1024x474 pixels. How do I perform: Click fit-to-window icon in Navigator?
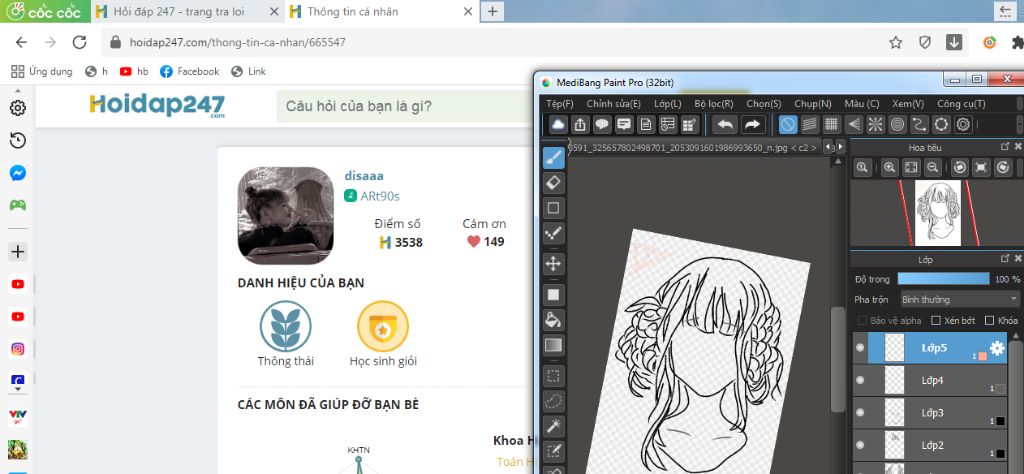pos(911,167)
